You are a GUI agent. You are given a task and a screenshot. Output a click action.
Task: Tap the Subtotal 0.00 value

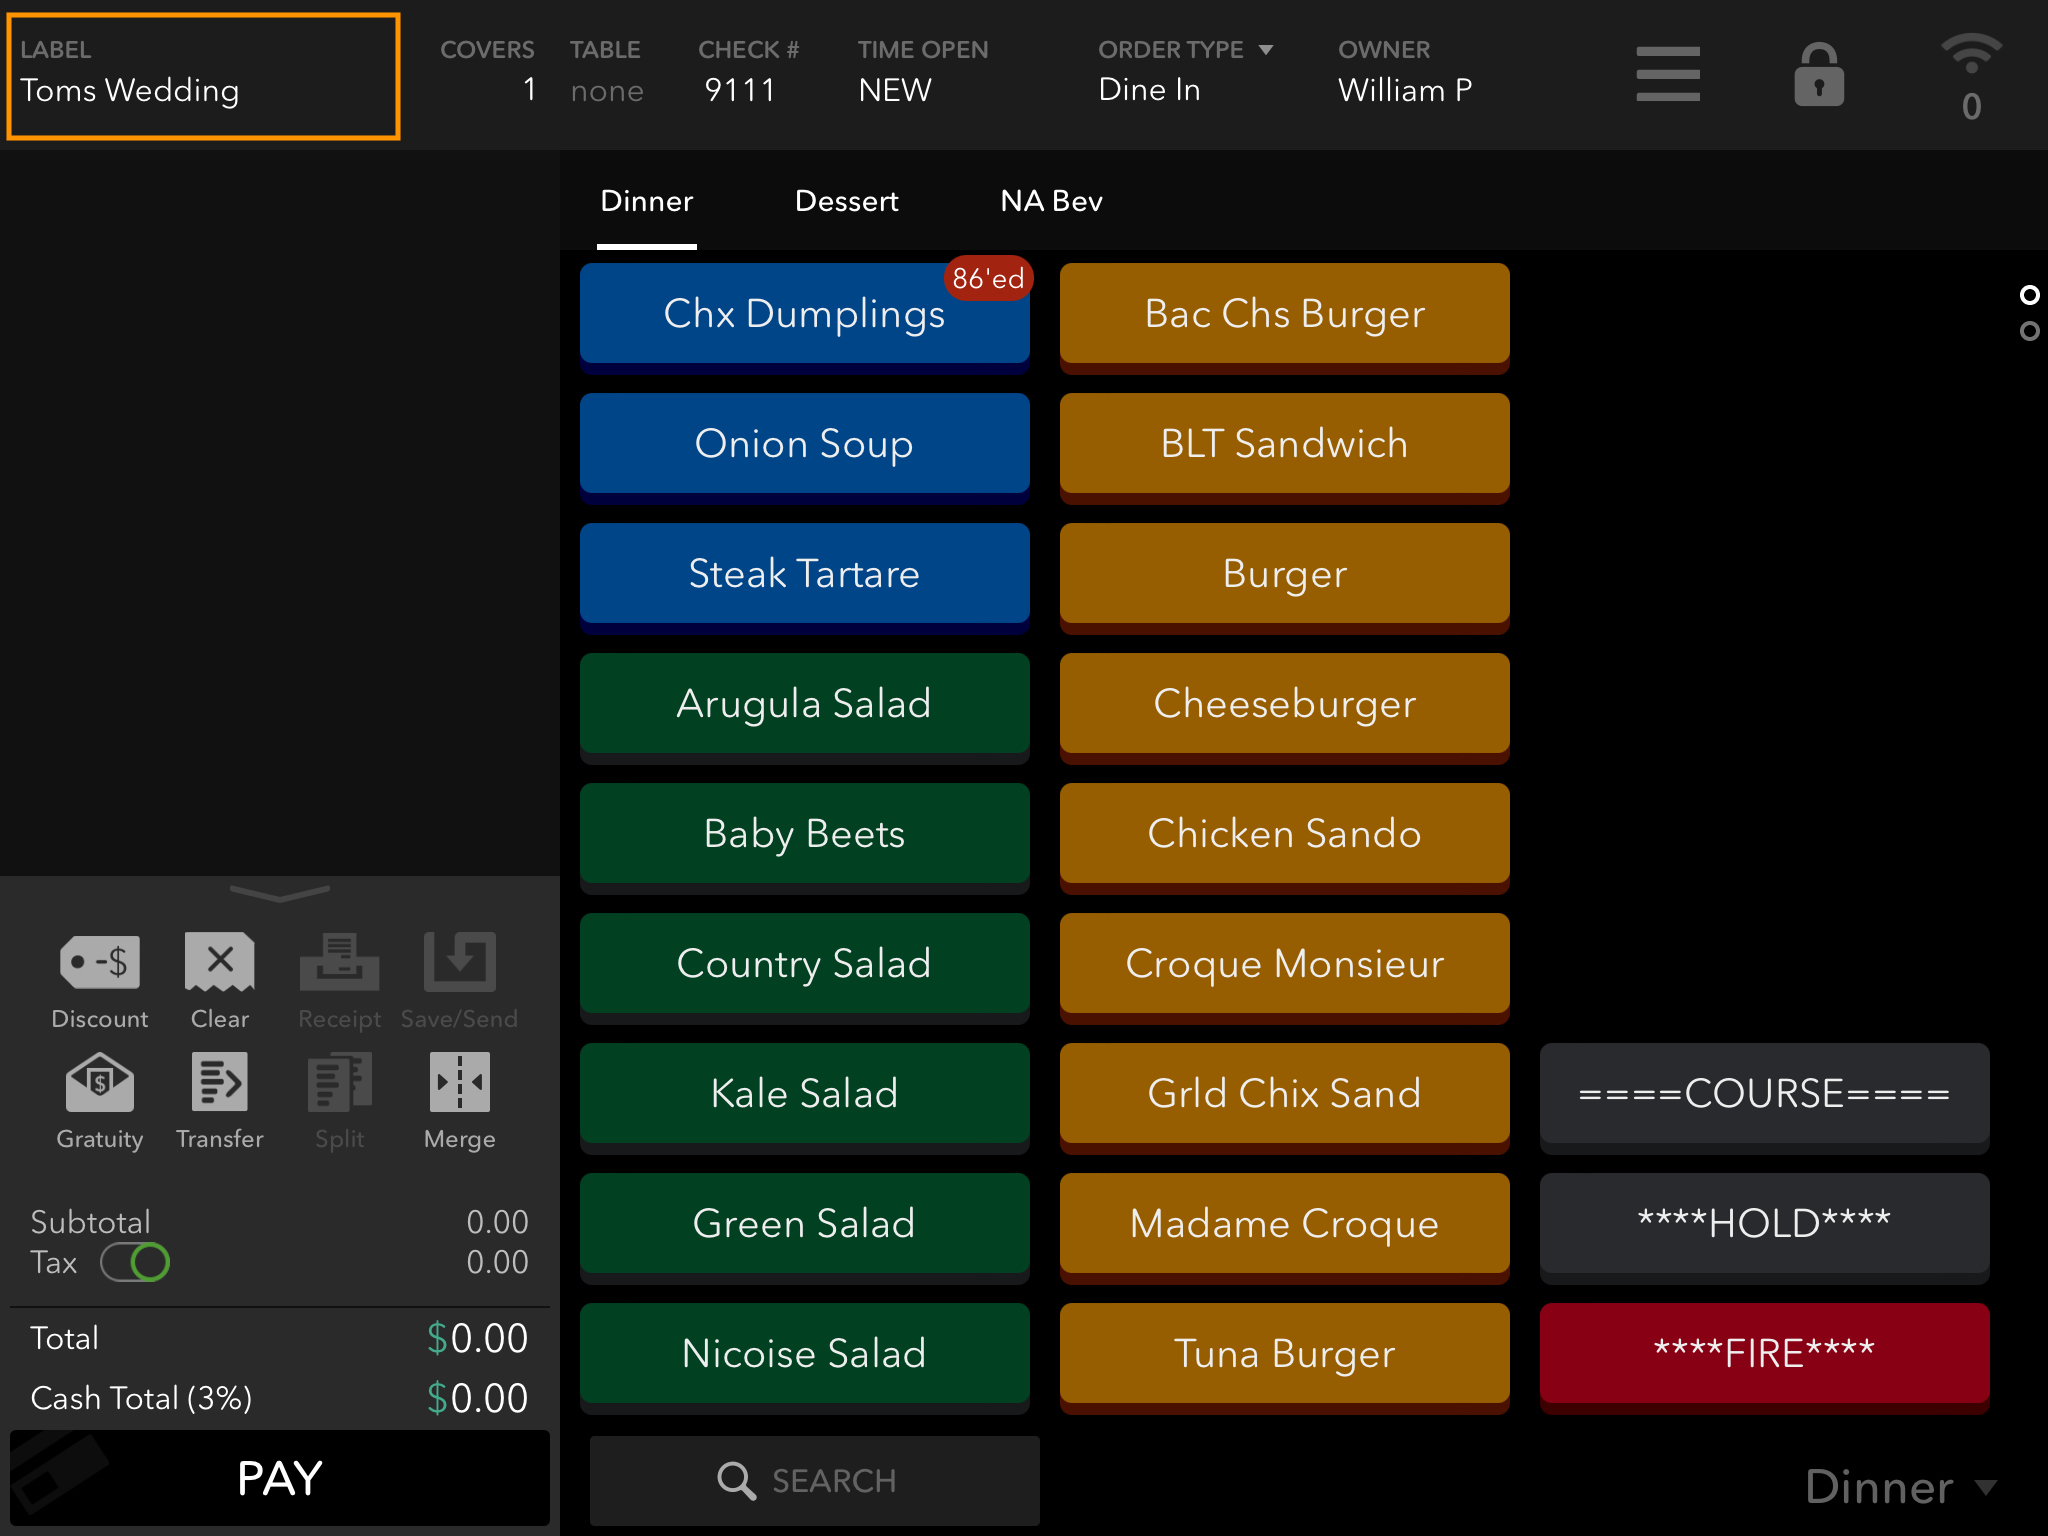tap(497, 1222)
